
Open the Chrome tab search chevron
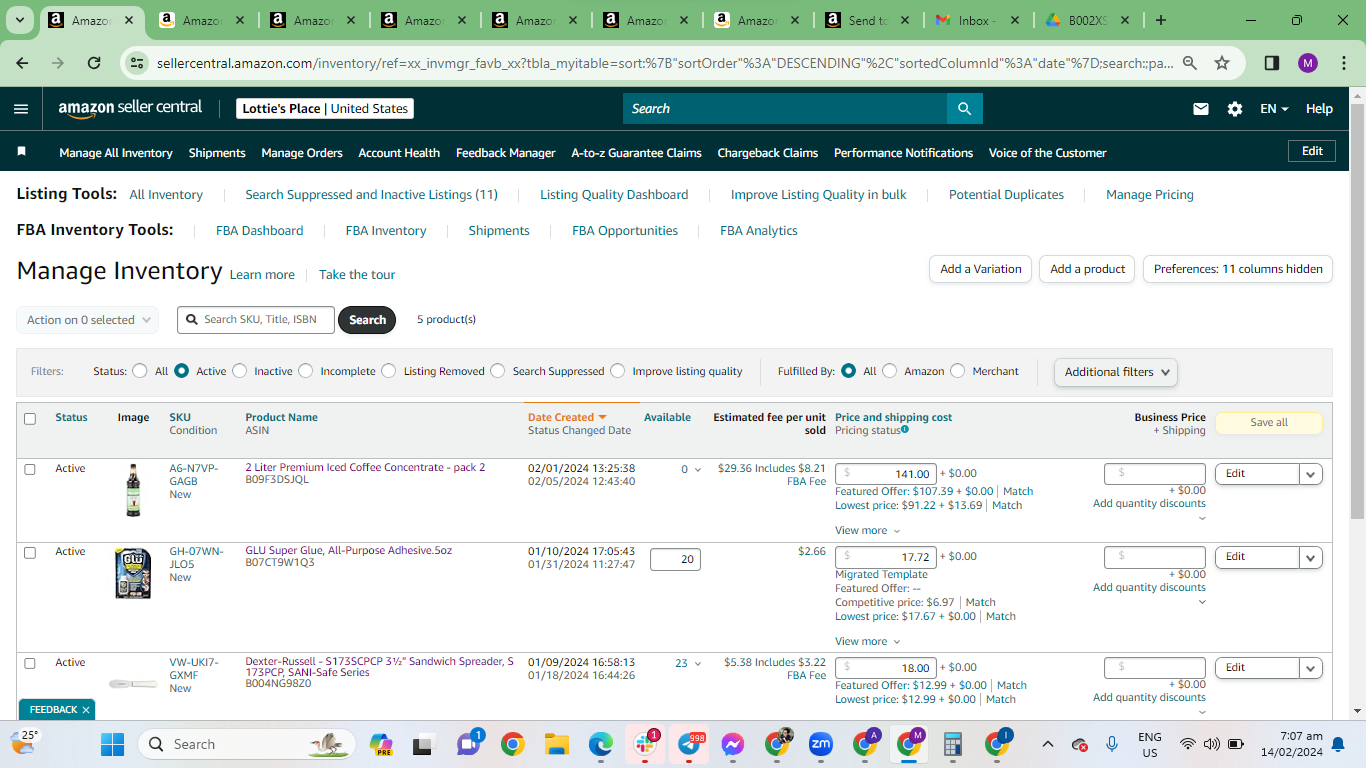(x=20, y=20)
